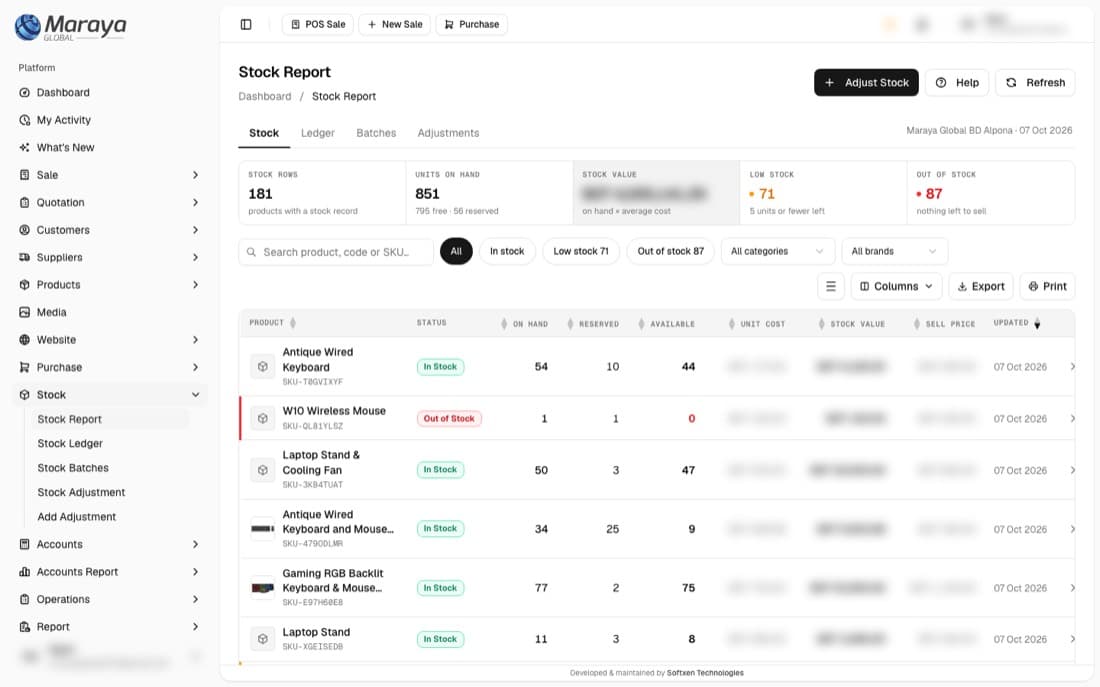Open What's New in sidebar
Screen dimensions: 1100x687
pyautogui.click(x=65, y=147)
